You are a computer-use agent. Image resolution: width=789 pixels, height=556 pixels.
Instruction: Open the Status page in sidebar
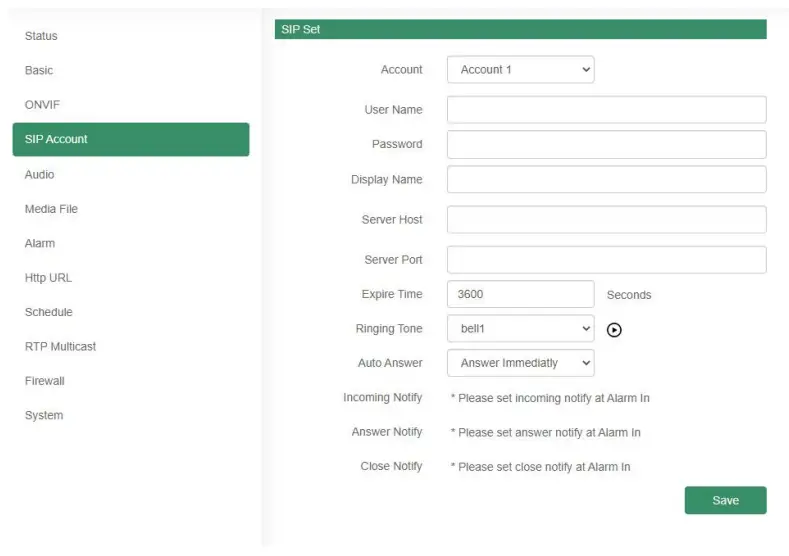point(41,36)
